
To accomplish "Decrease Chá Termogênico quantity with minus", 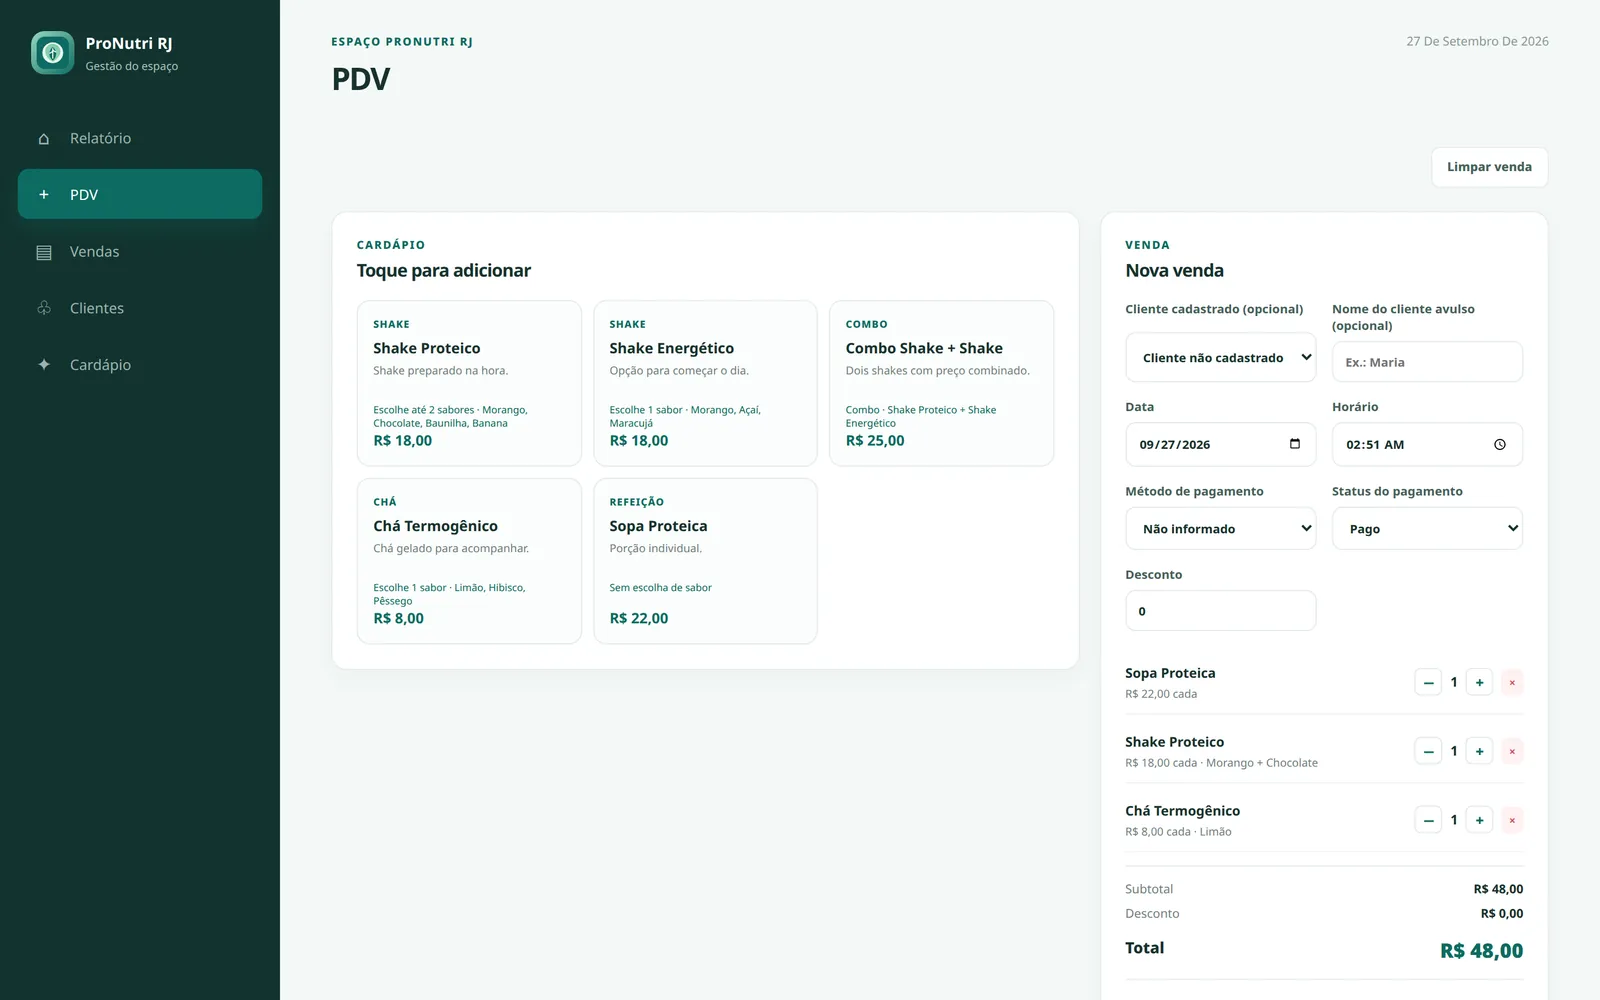I will 1428,820.
